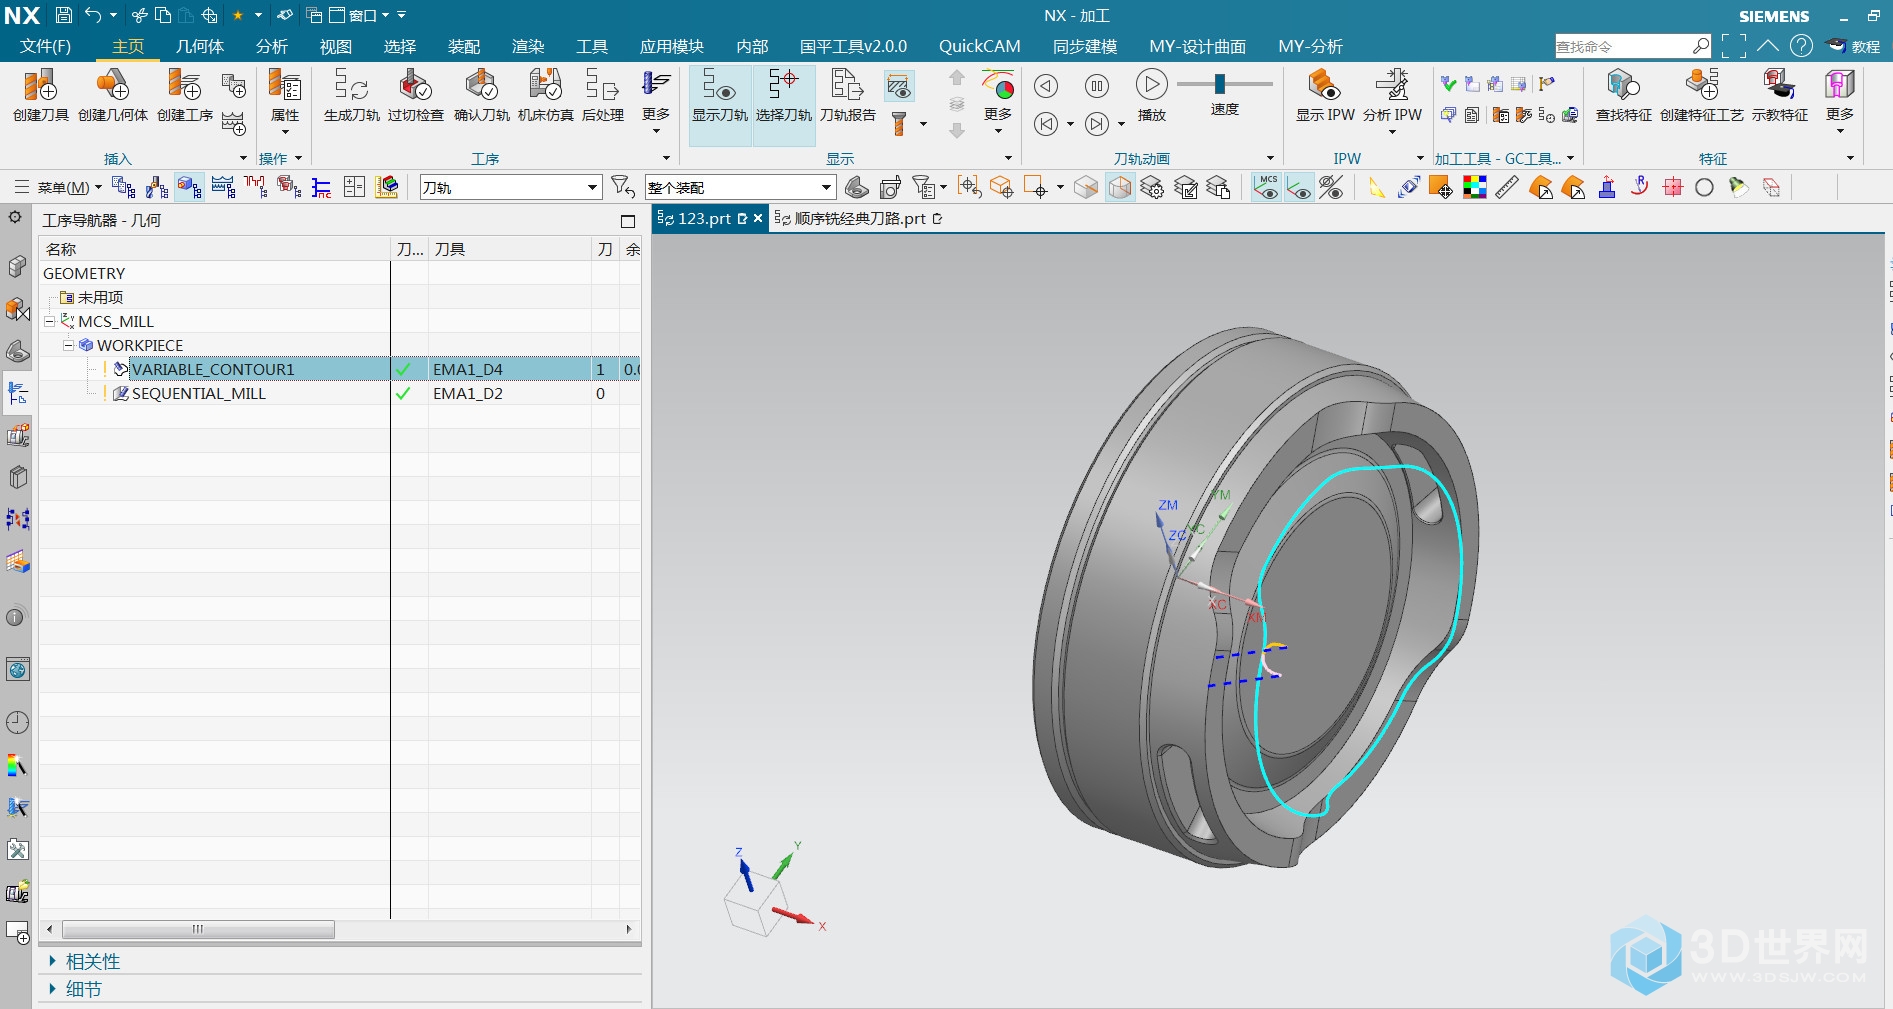Run Gouge Check (过切检查)
Screen dimensions: 1893x1009
coord(415,95)
